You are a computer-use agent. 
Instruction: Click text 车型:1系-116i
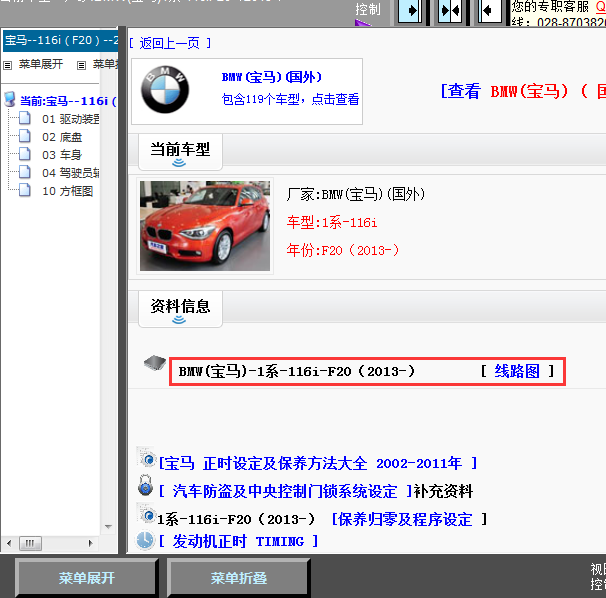click(x=332, y=223)
